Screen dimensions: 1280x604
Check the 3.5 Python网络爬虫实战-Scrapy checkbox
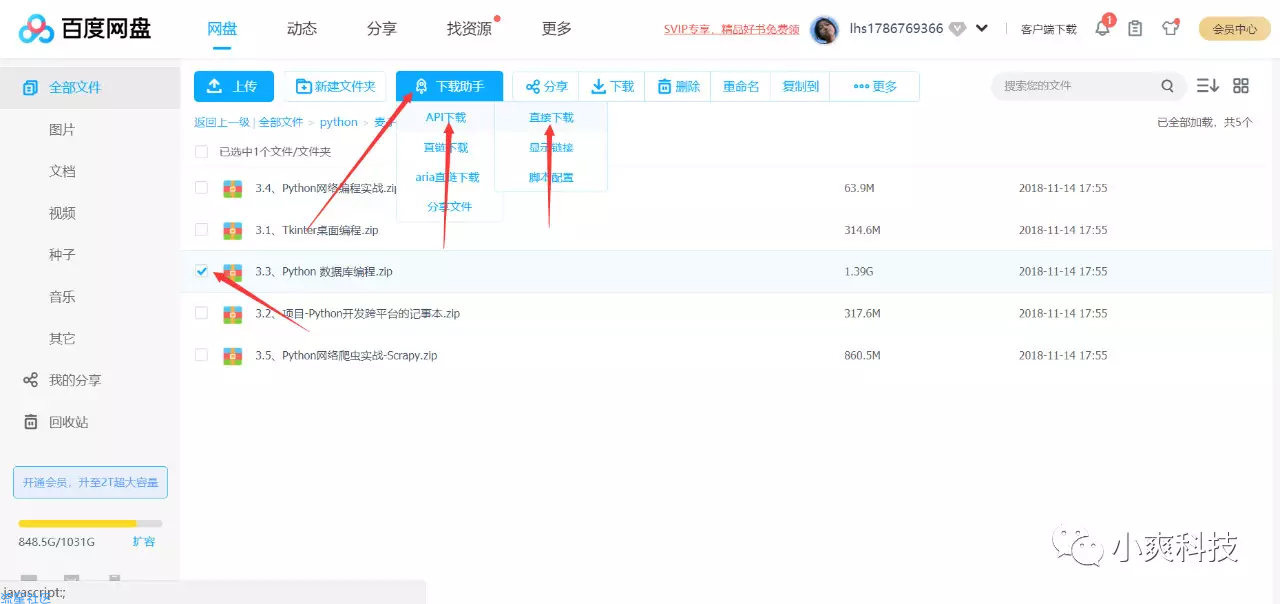pyautogui.click(x=201, y=355)
